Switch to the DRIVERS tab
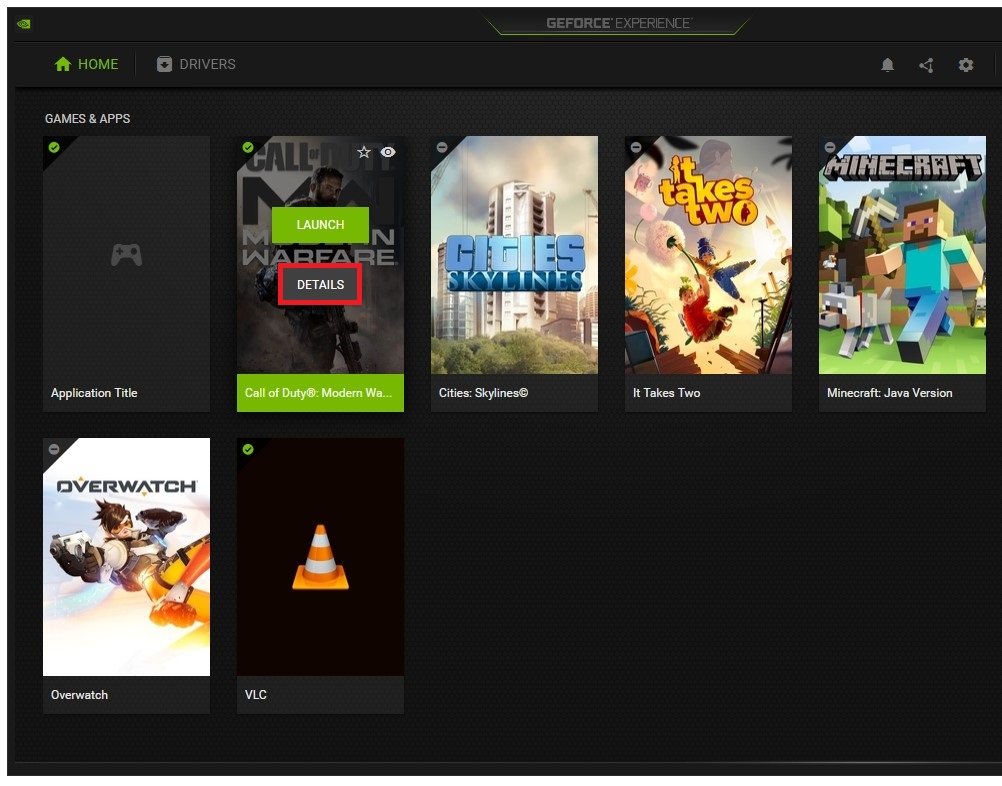 coord(196,64)
